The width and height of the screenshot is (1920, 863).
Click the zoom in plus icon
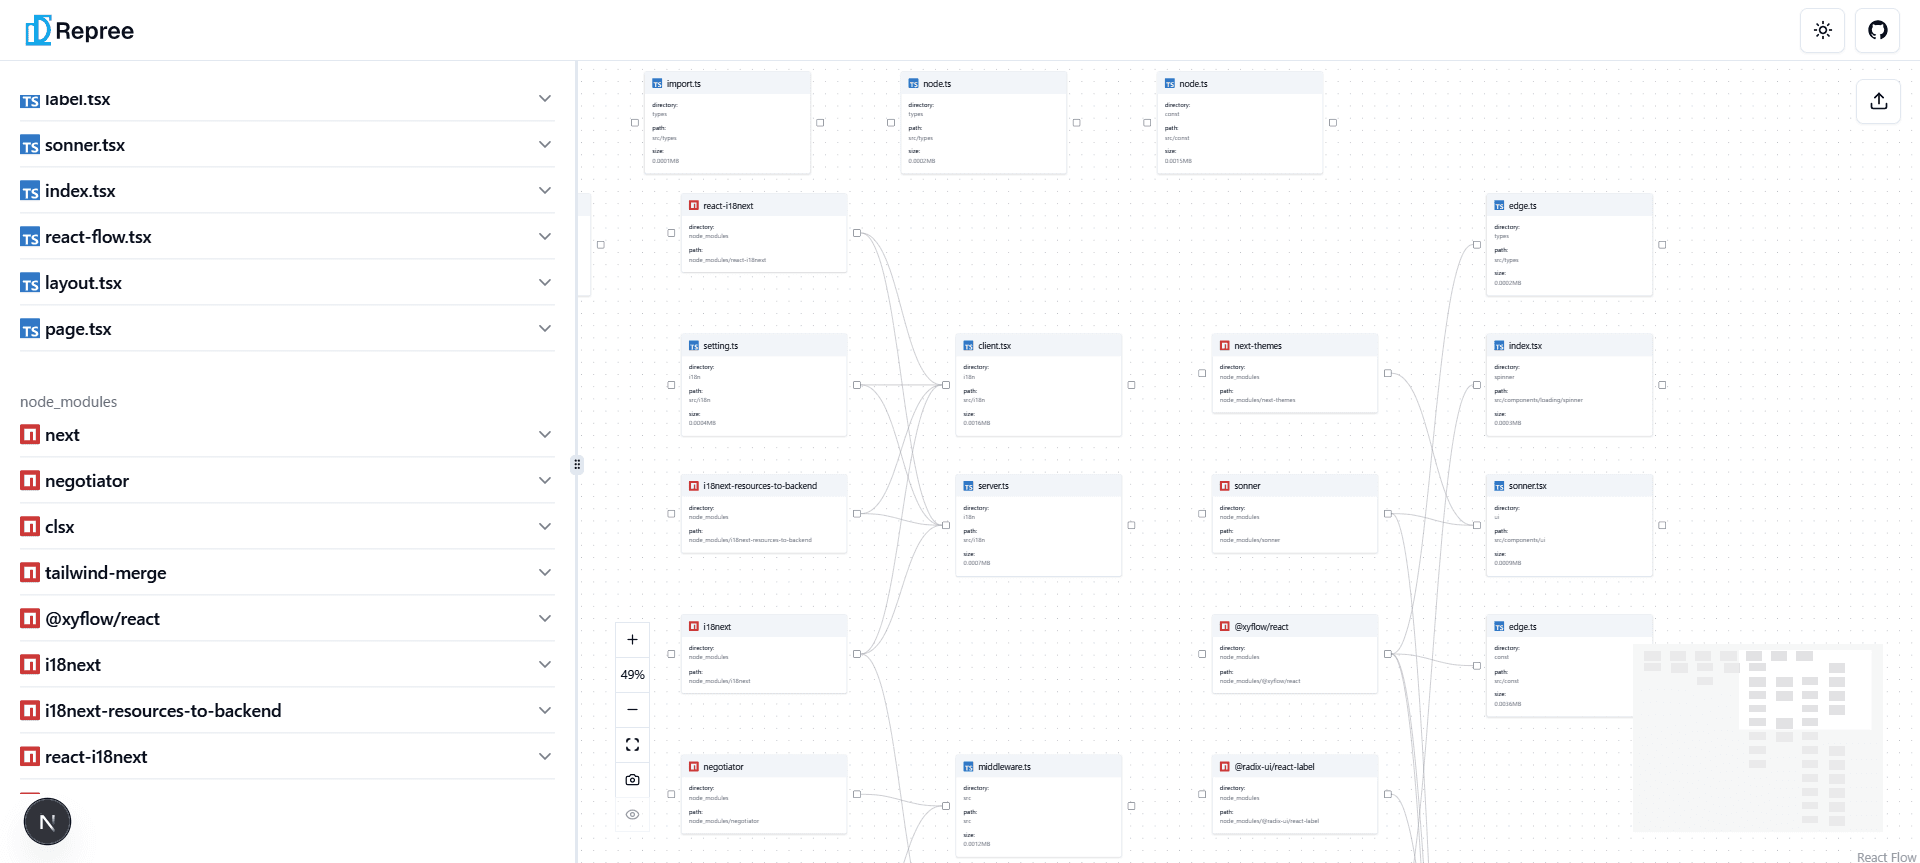click(x=632, y=640)
